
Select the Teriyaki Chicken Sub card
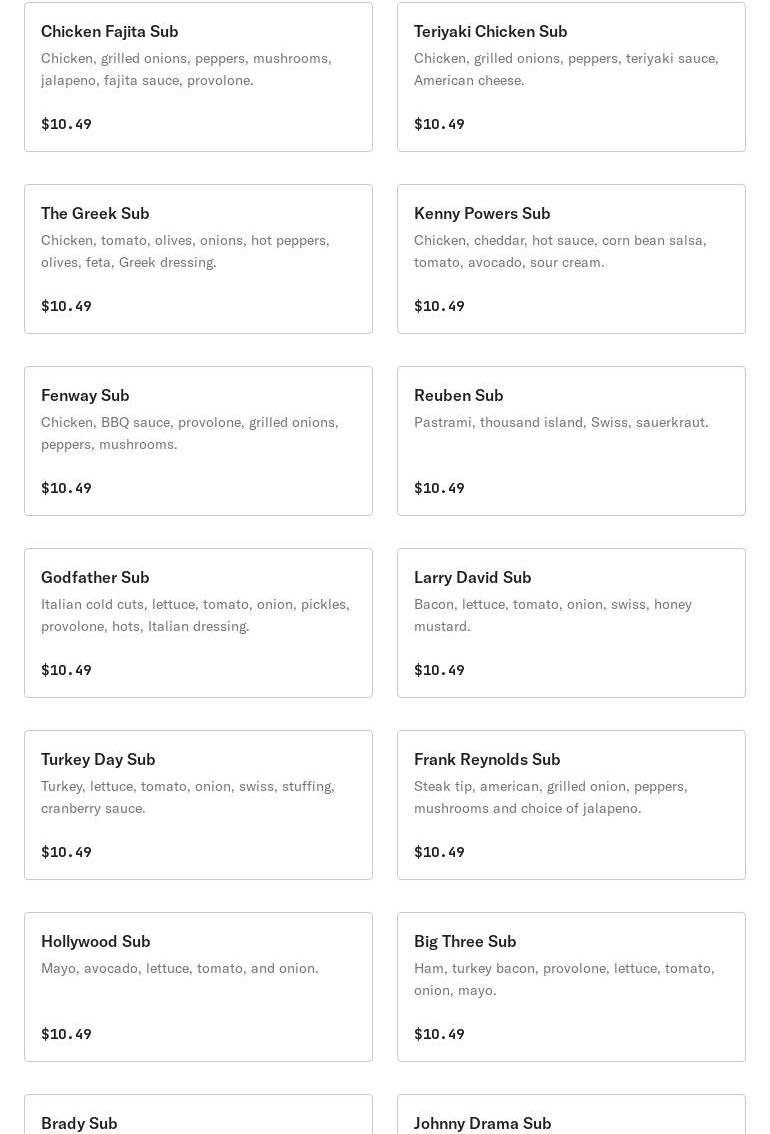pyautogui.click(x=571, y=77)
